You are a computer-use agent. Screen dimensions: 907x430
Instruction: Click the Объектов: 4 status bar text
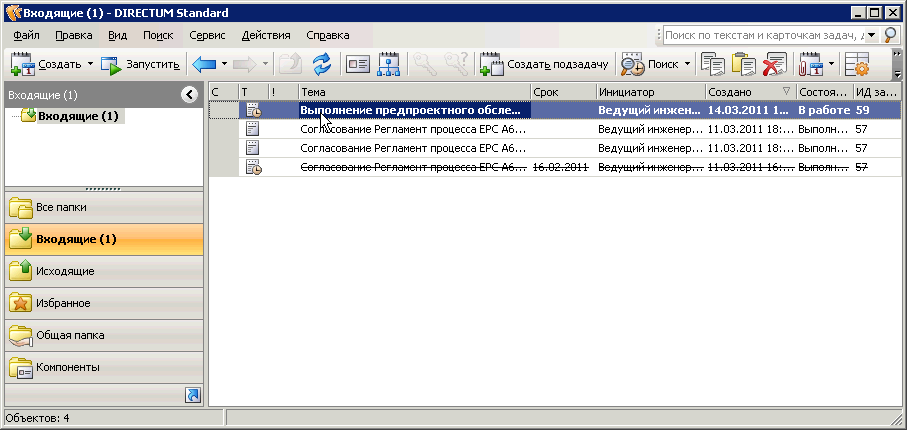[38, 418]
